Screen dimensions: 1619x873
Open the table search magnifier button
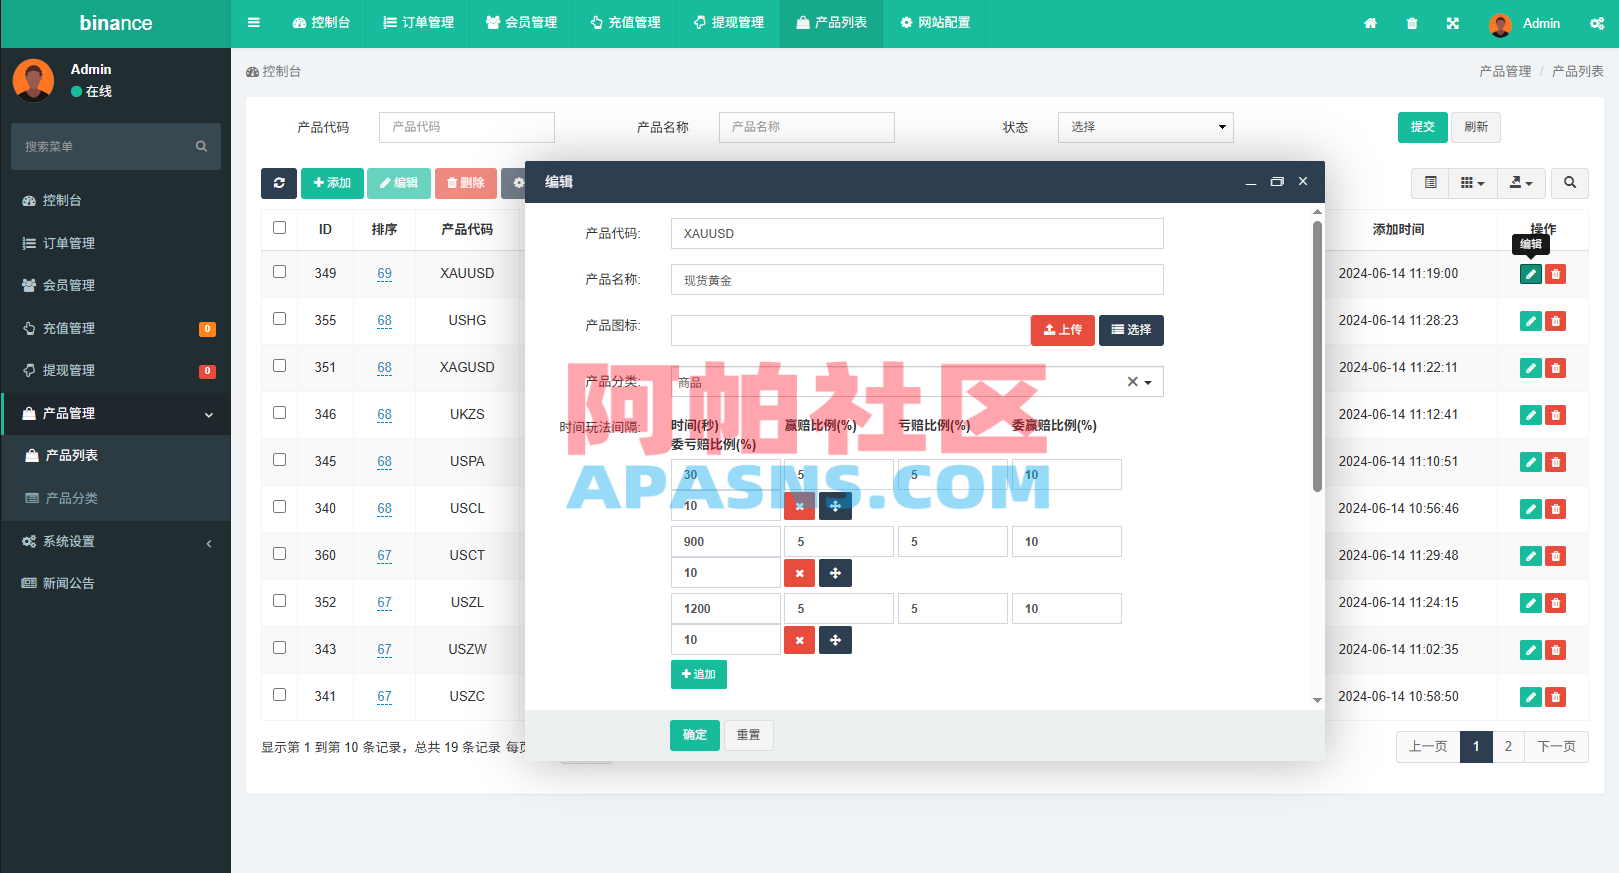[1570, 183]
